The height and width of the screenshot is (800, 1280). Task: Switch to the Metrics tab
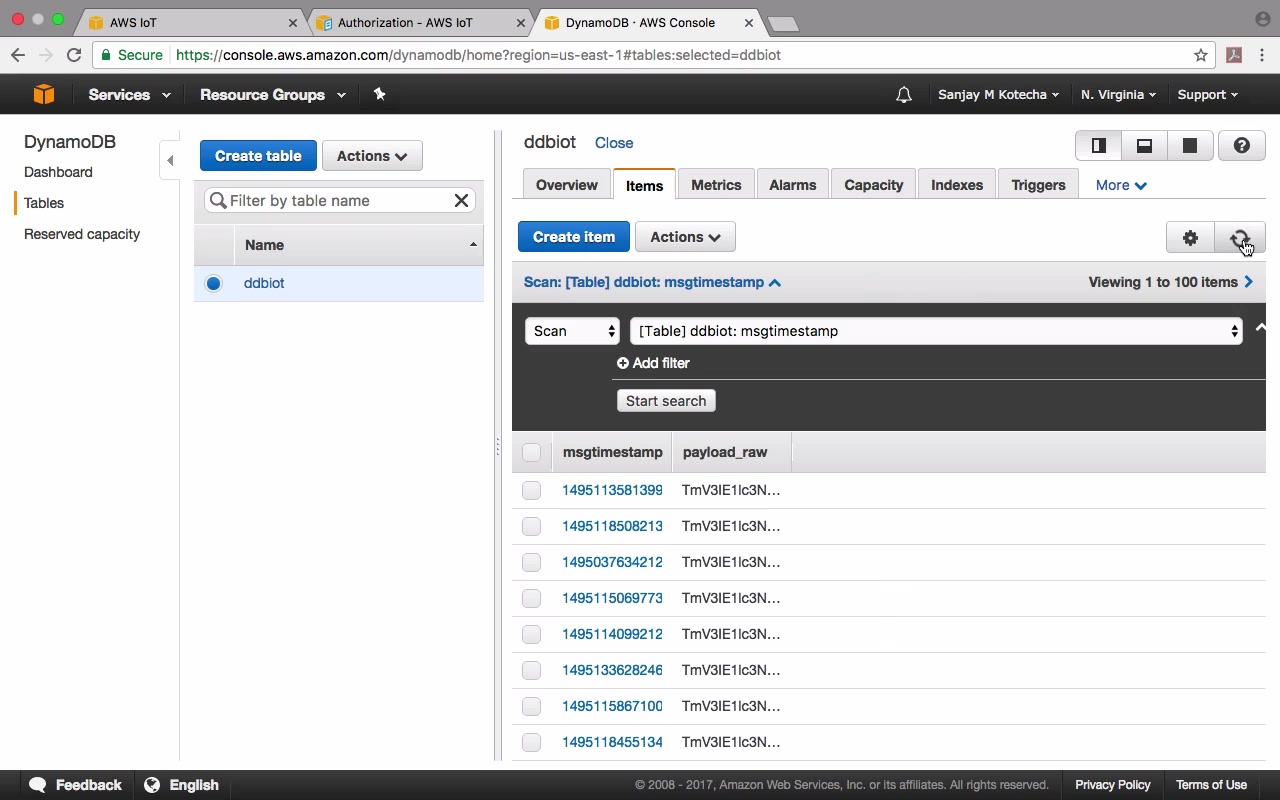pos(716,185)
